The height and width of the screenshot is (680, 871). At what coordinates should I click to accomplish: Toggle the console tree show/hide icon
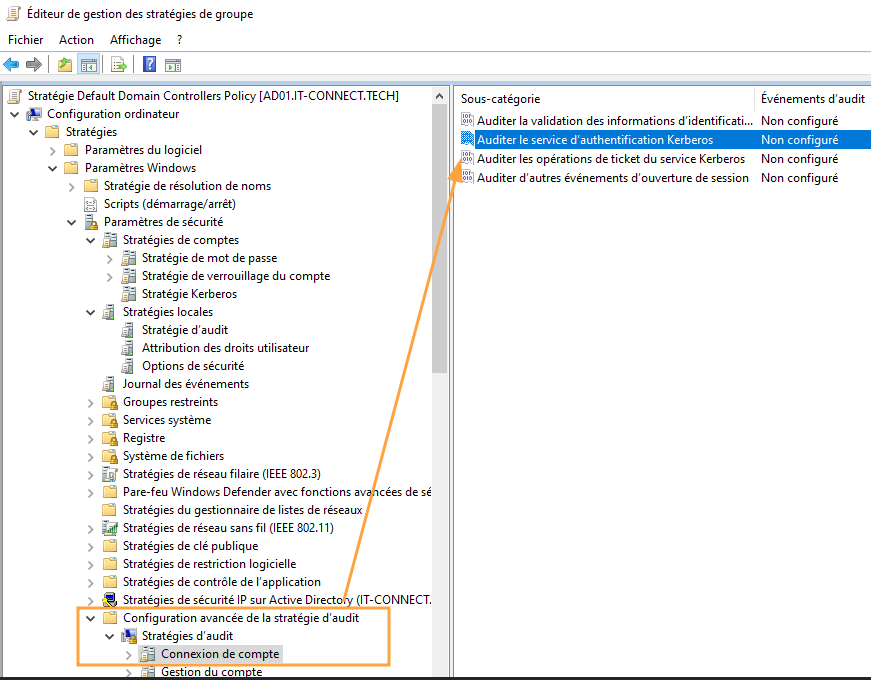89,64
